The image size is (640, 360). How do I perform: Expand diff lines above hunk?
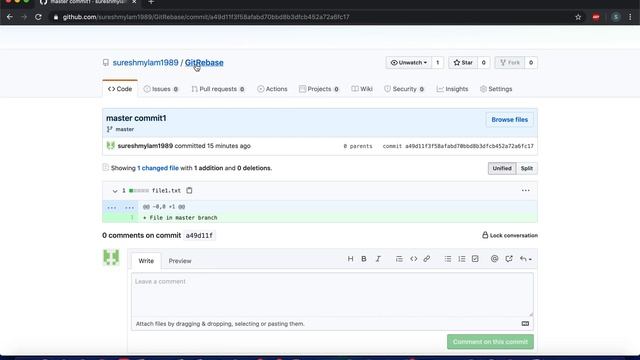(x=120, y=207)
